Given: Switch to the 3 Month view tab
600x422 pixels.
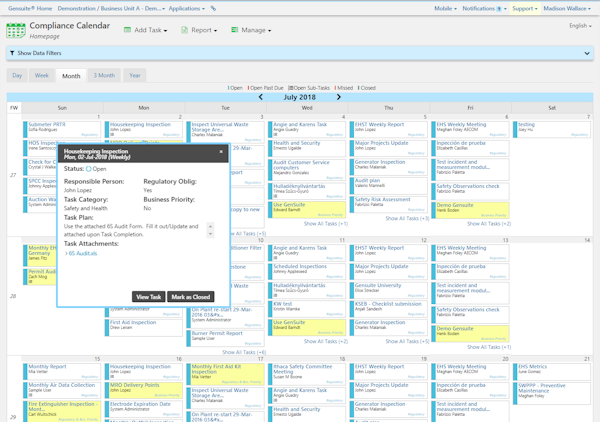Looking at the screenshot, I should pos(104,75).
